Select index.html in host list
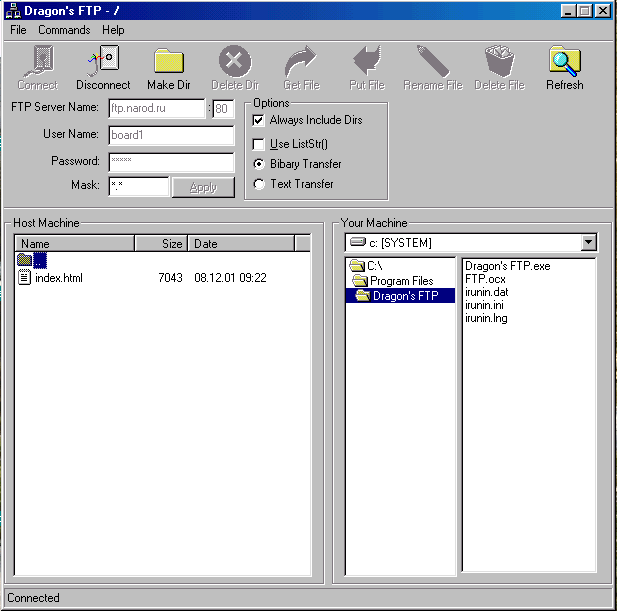The height and width of the screenshot is (611, 617). pos(59,278)
